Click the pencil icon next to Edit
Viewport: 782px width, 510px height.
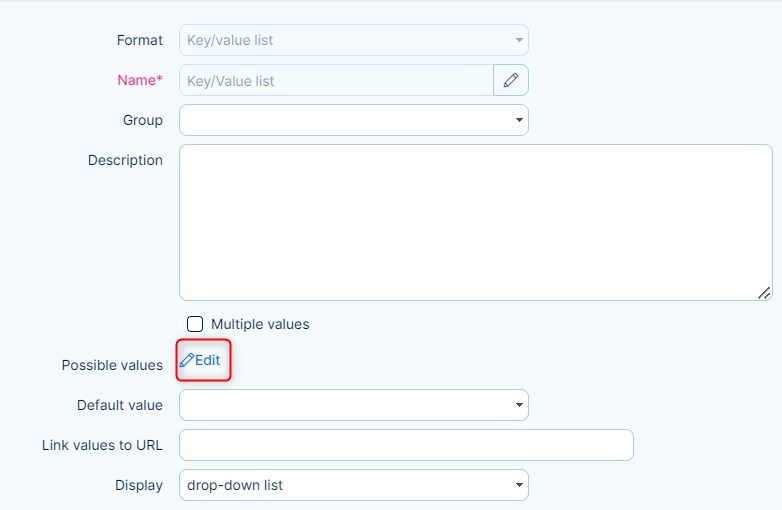pos(187,360)
